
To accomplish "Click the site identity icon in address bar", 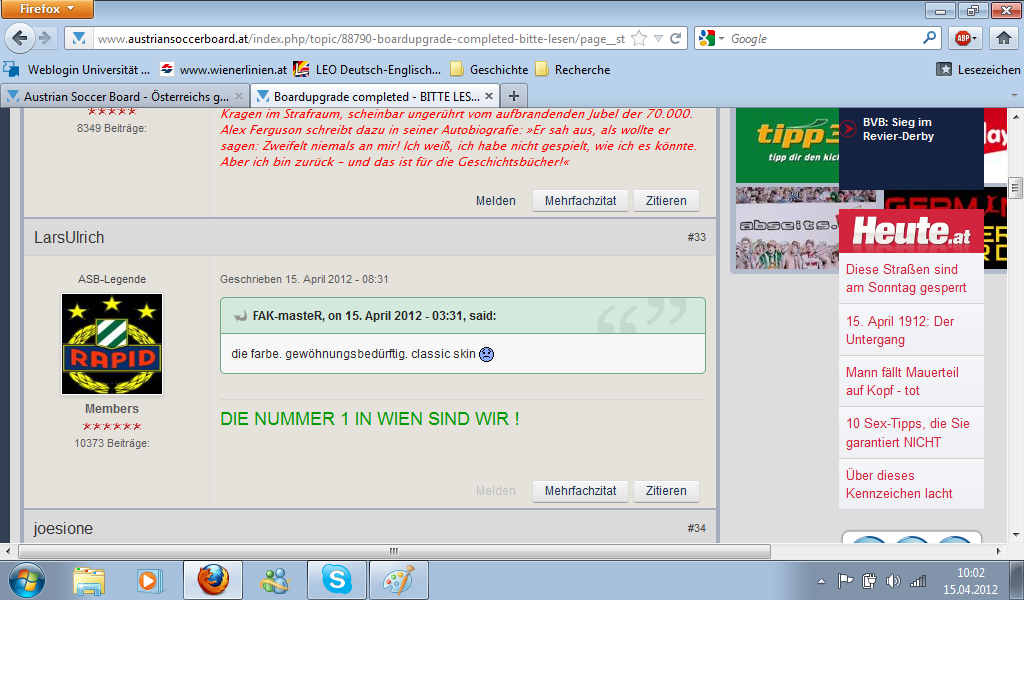I will [79, 39].
